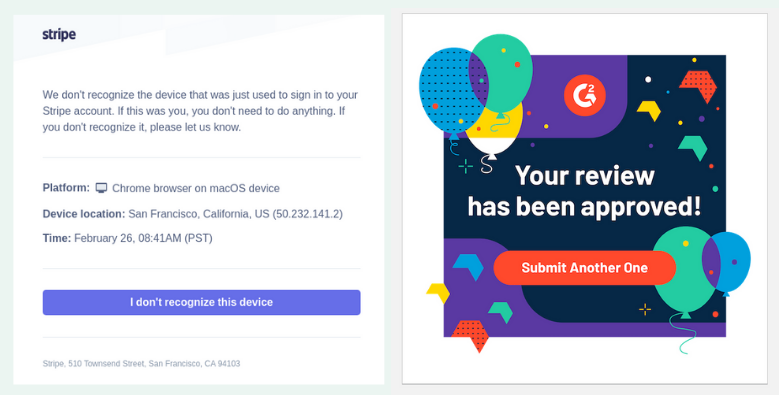
Task: Click the "Your review has been approved!" heading
Action: click(584, 191)
